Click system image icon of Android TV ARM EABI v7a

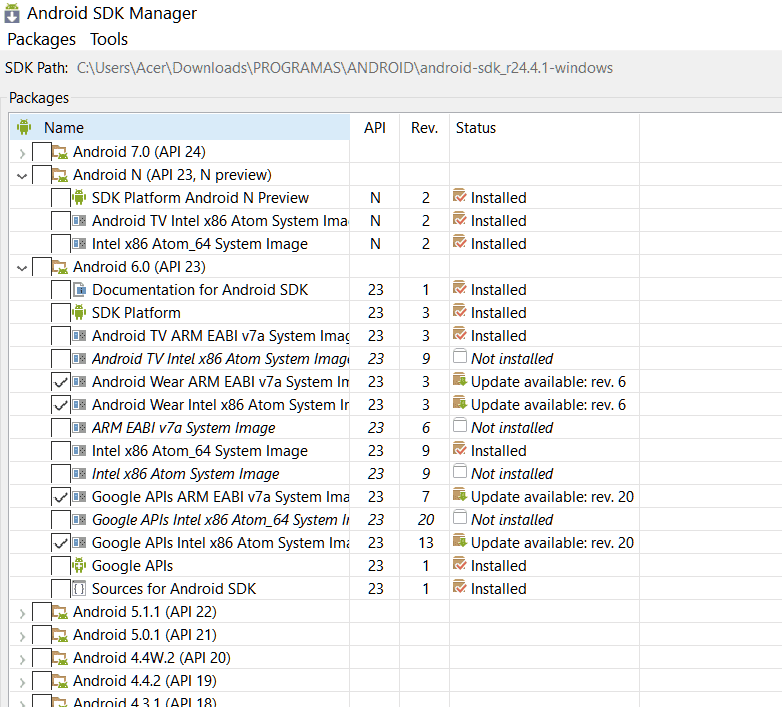(79, 336)
